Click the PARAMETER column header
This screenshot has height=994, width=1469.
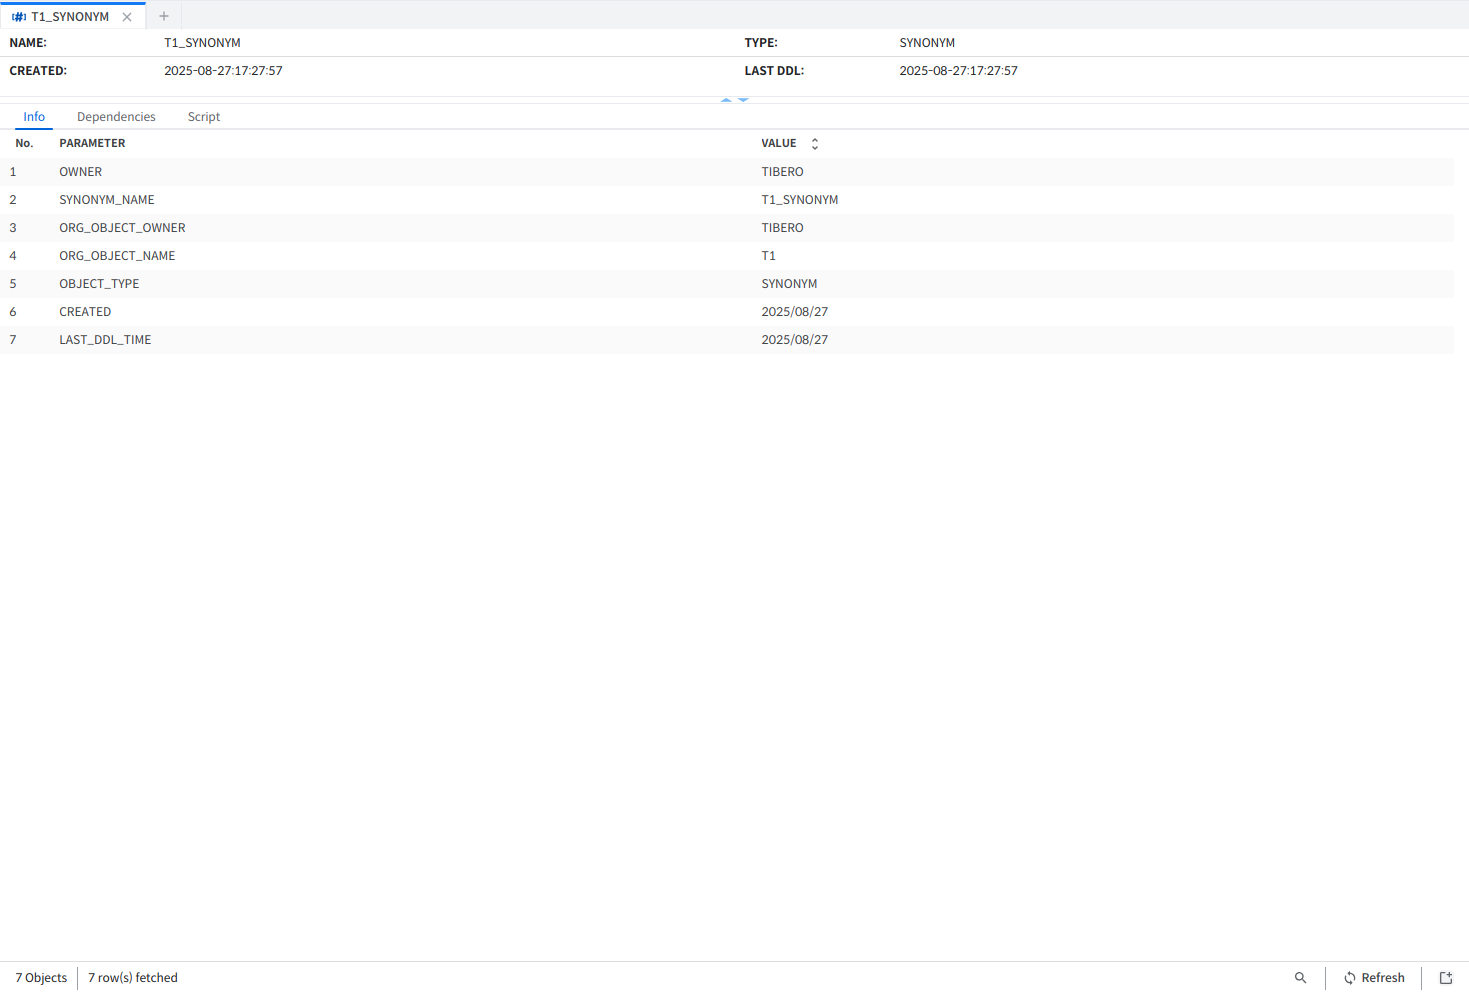pyautogui.click(x=92, y=144)
